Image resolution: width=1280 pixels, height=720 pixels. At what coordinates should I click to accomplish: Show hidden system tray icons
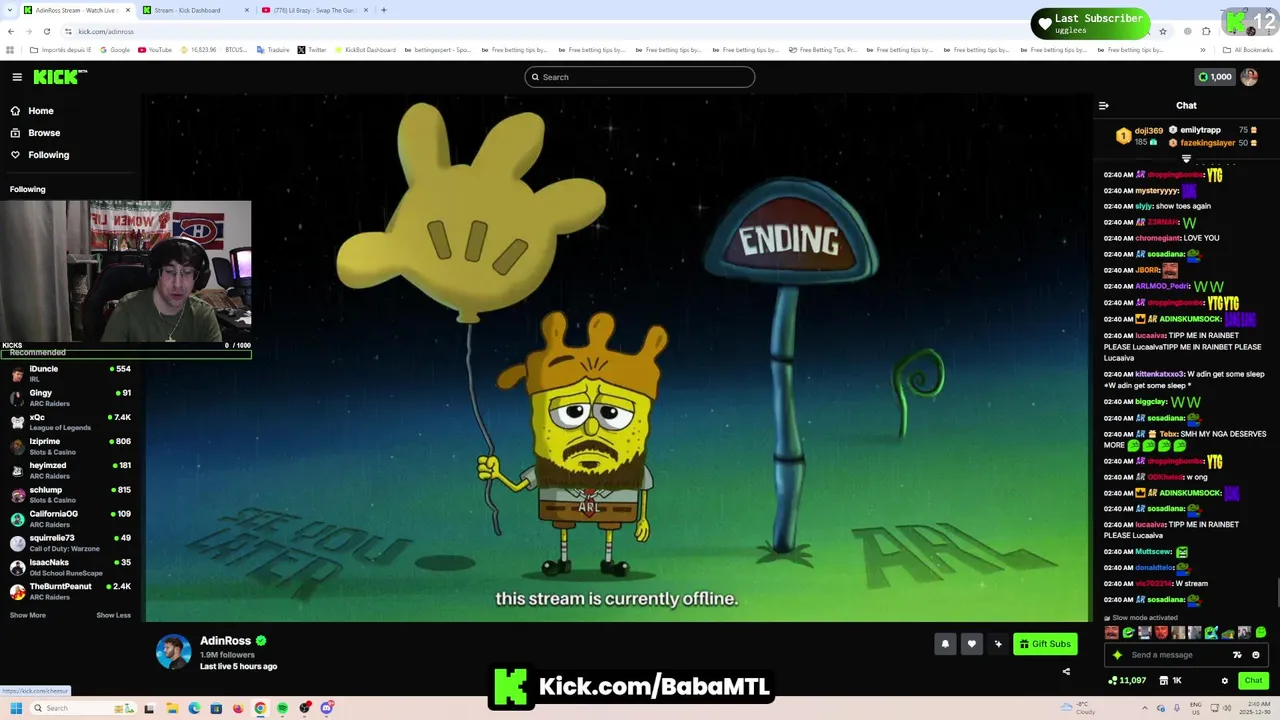pos(1145,708)
